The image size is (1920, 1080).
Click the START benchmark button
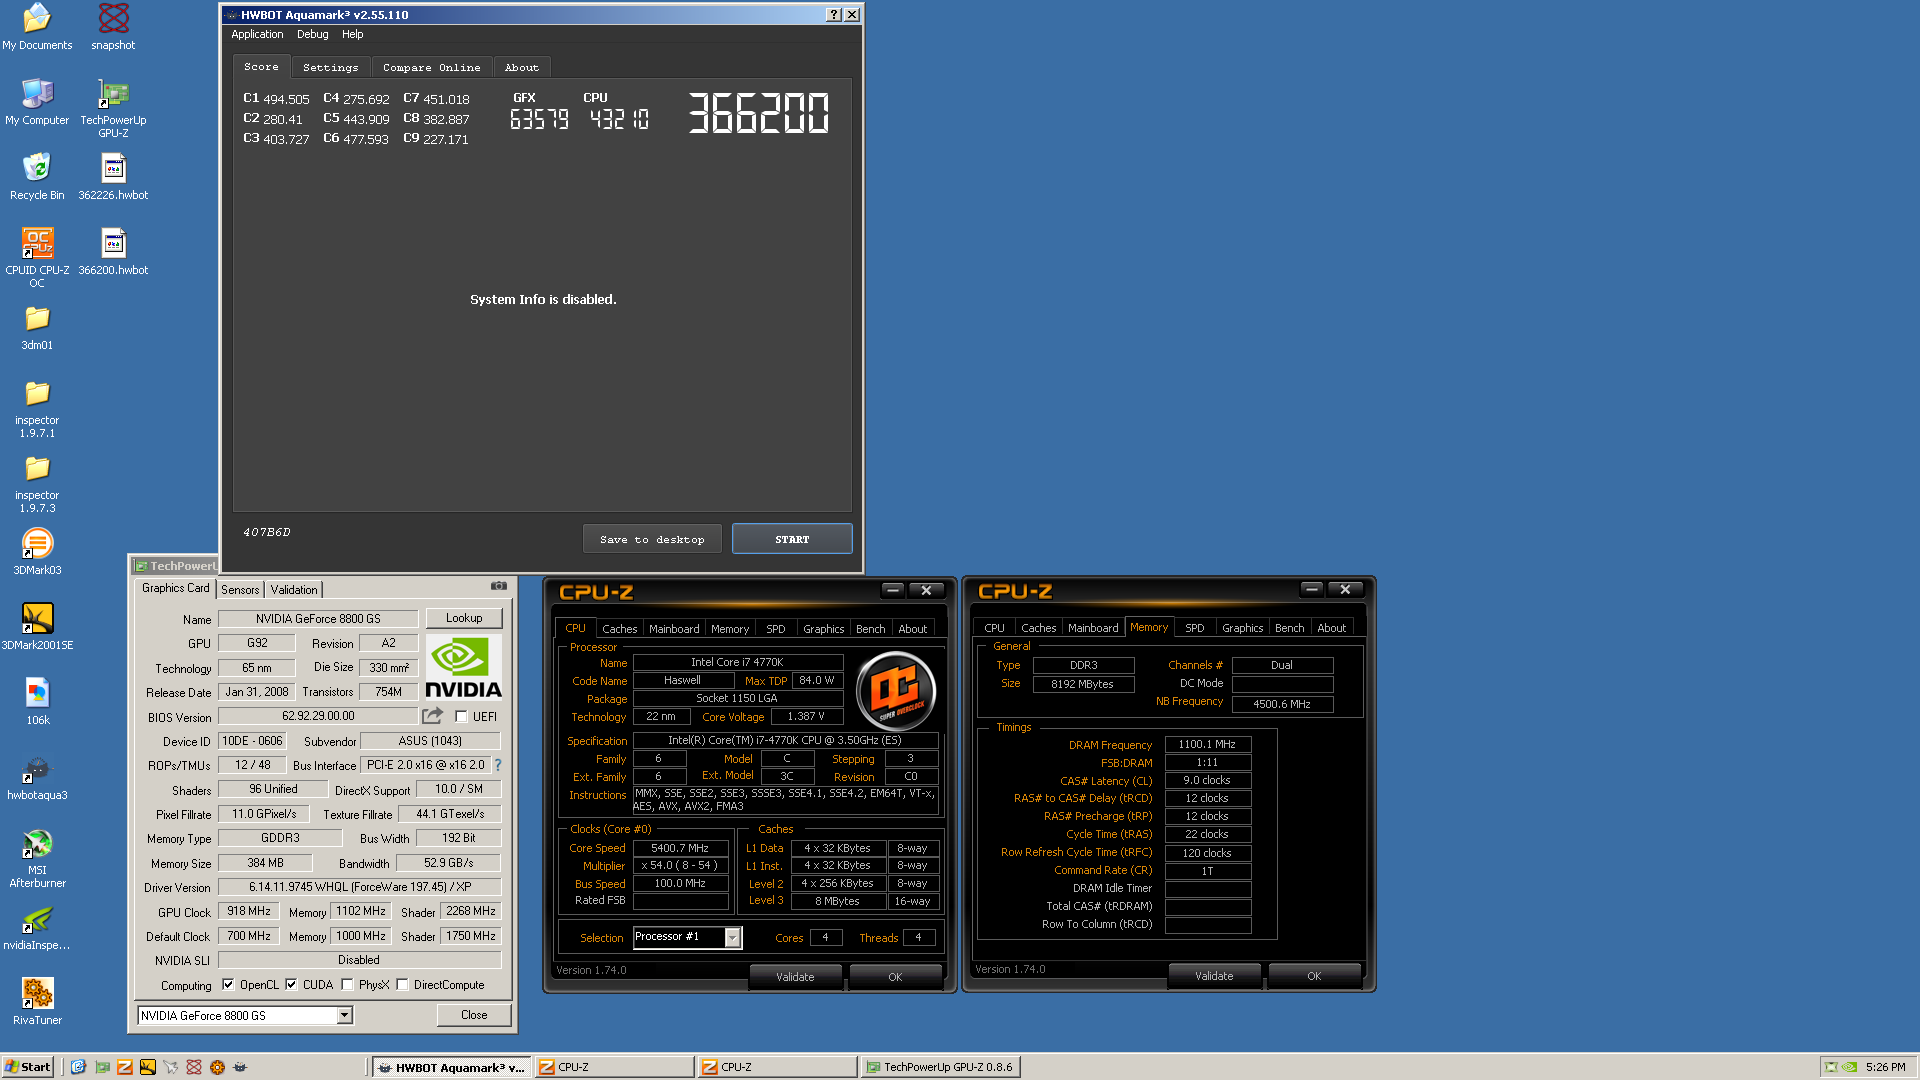pos(792,539)
